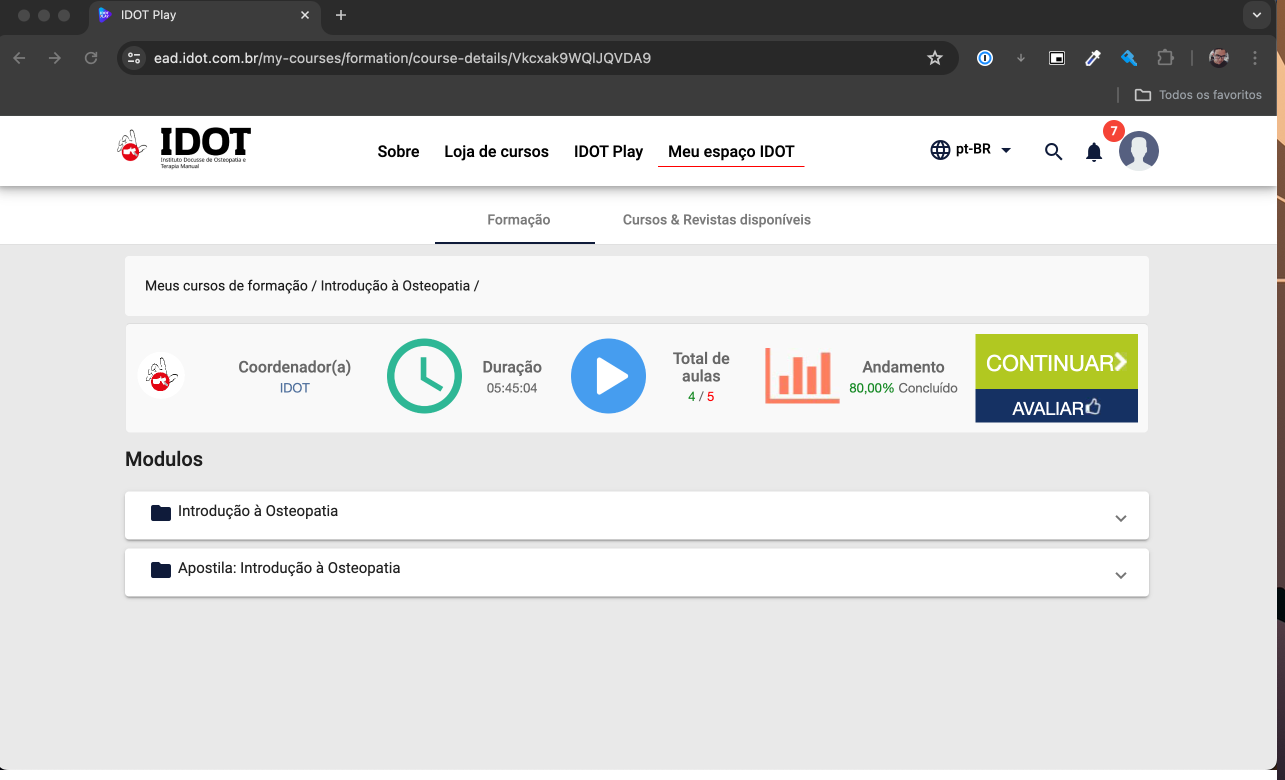
Task: Click the blue play button icon
Action: pos(608,376)
